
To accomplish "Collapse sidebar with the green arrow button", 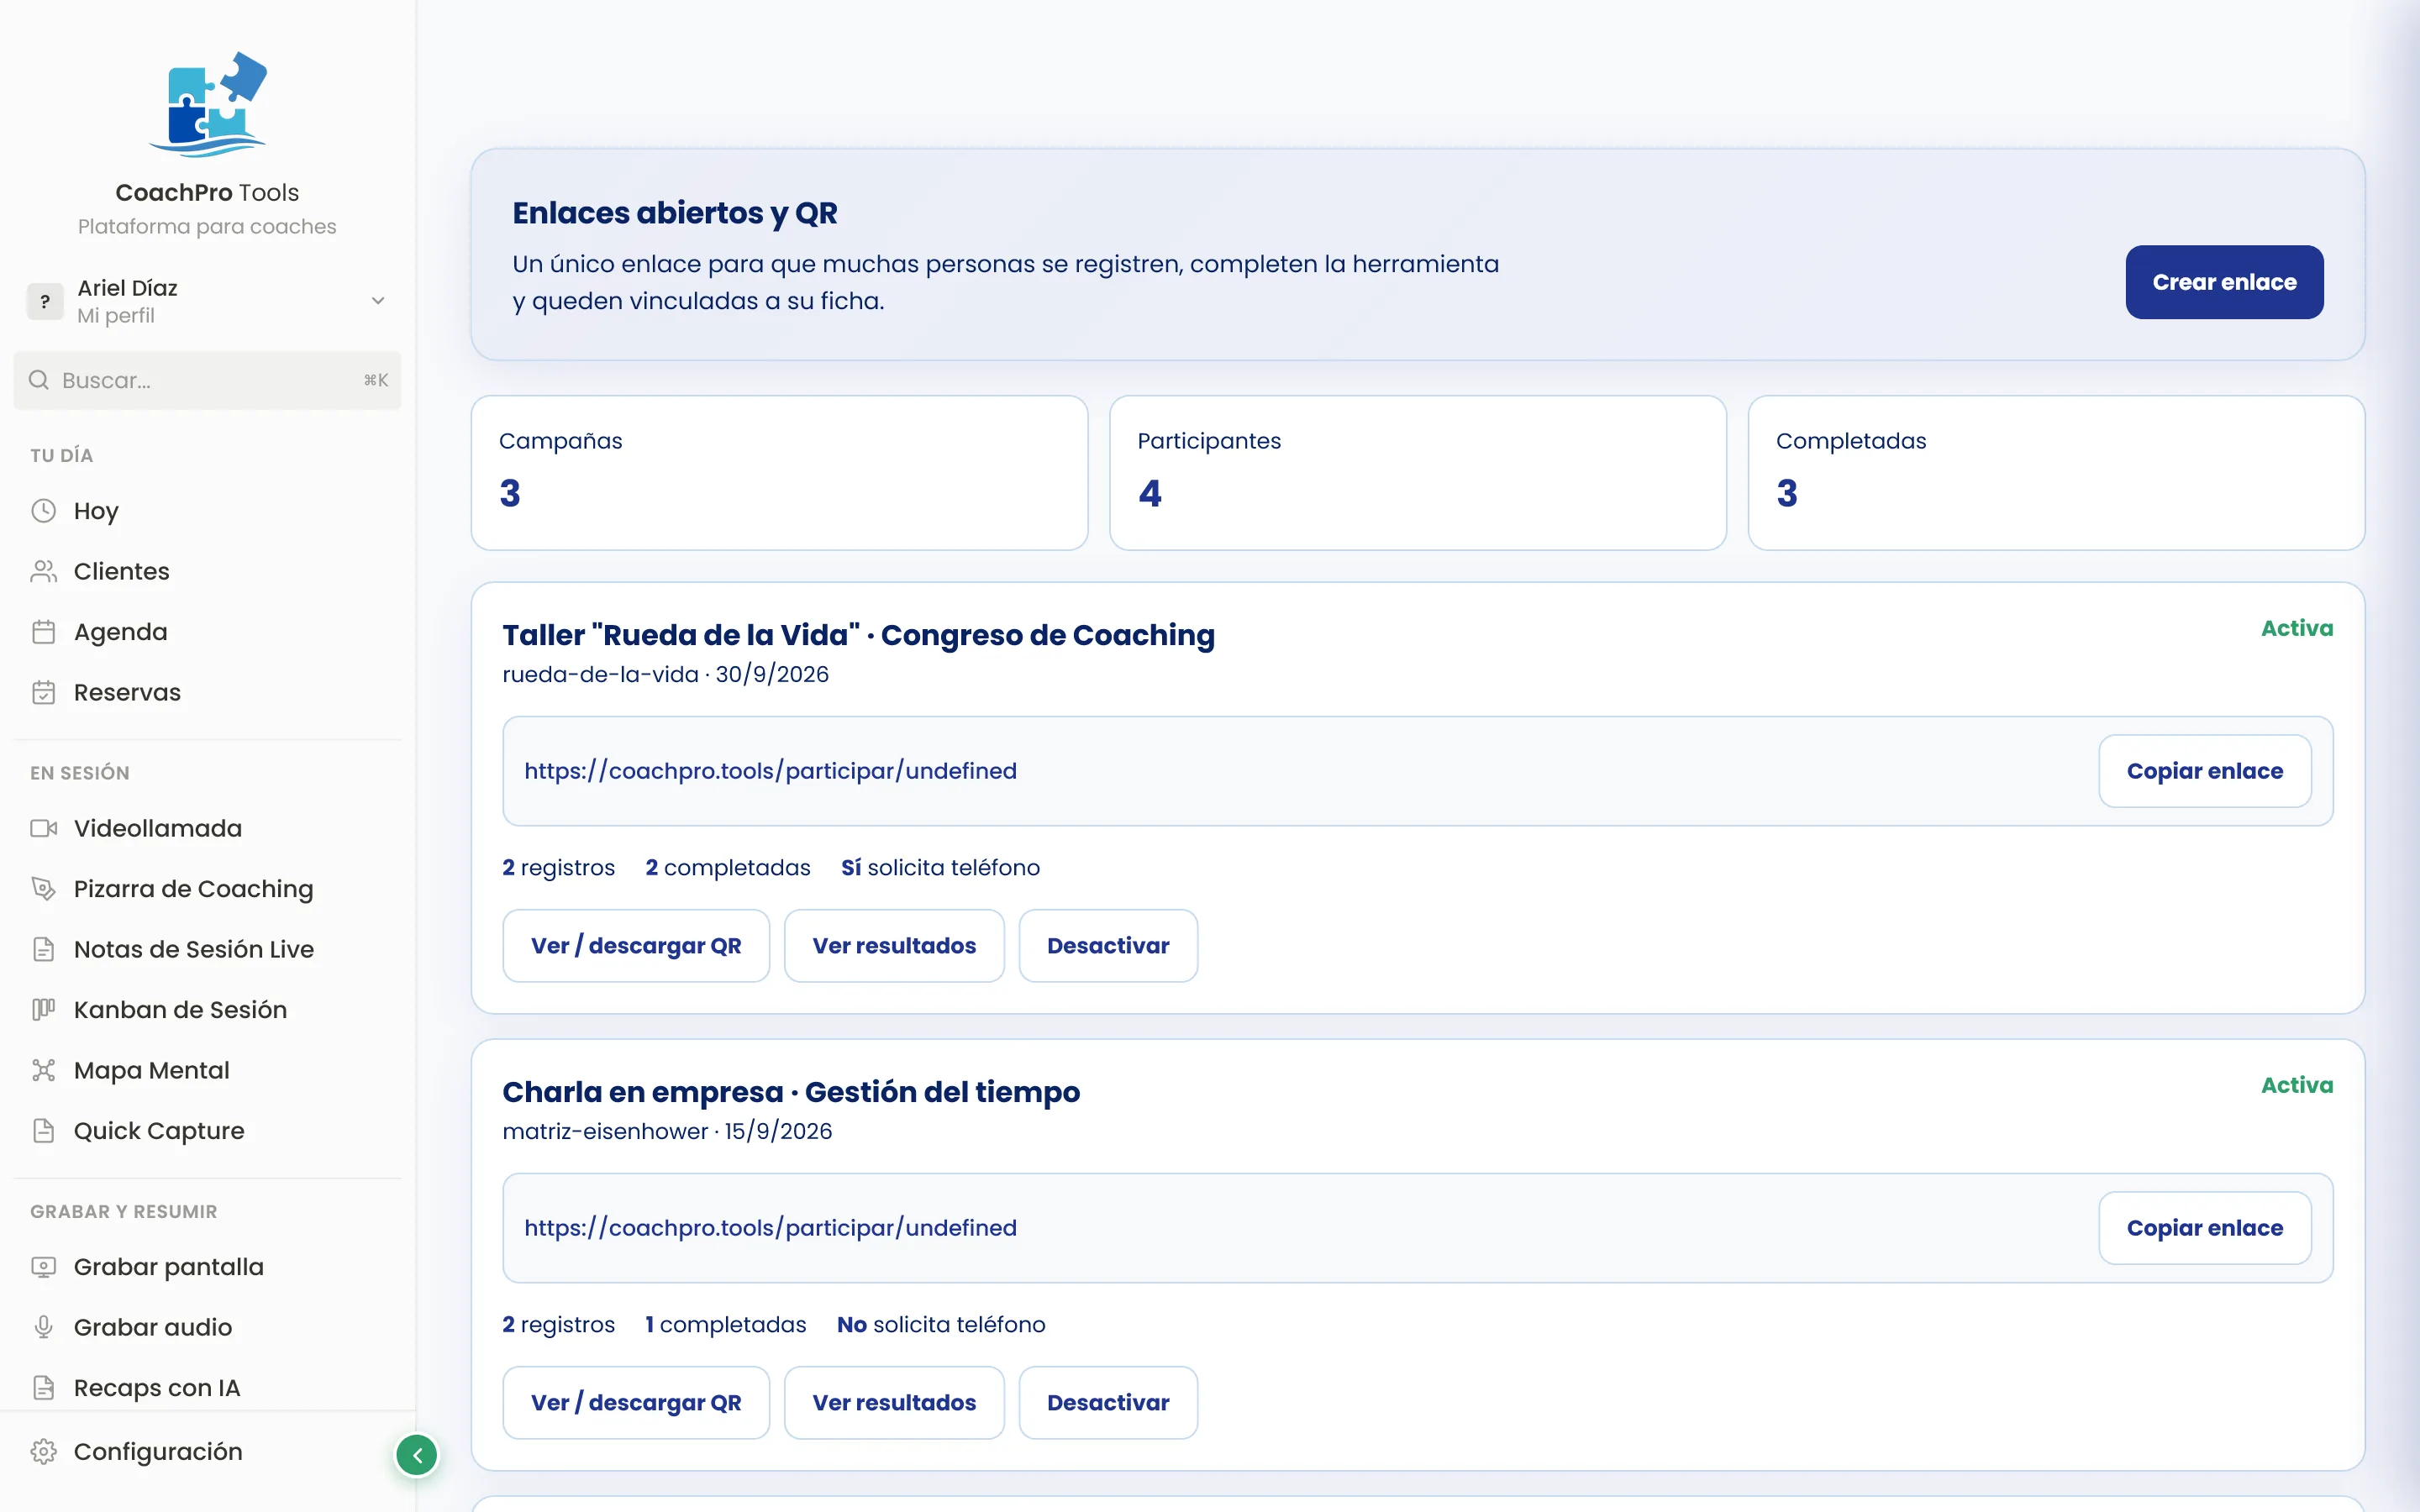I will coord(417,1455).
